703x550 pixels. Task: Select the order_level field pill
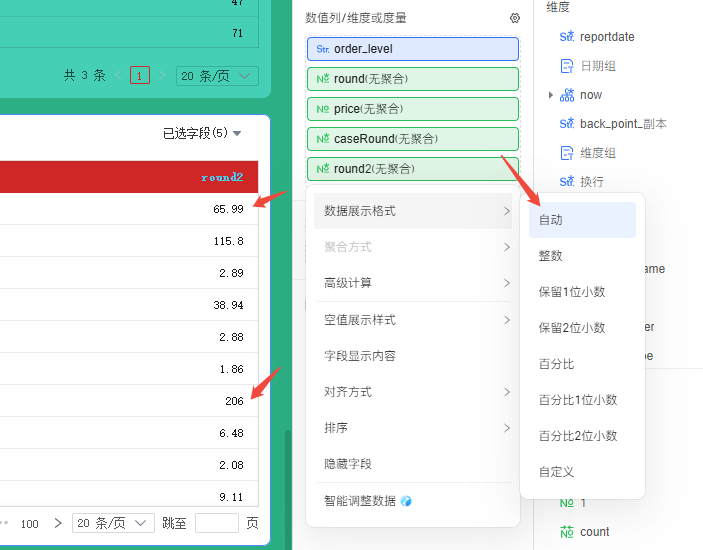click(x=413, y=49)
